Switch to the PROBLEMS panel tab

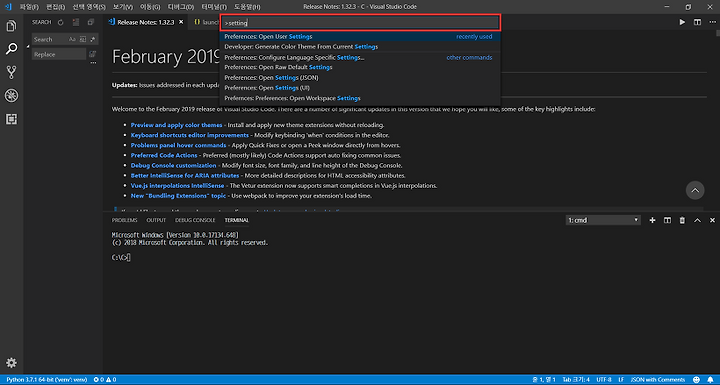[124, 220]
